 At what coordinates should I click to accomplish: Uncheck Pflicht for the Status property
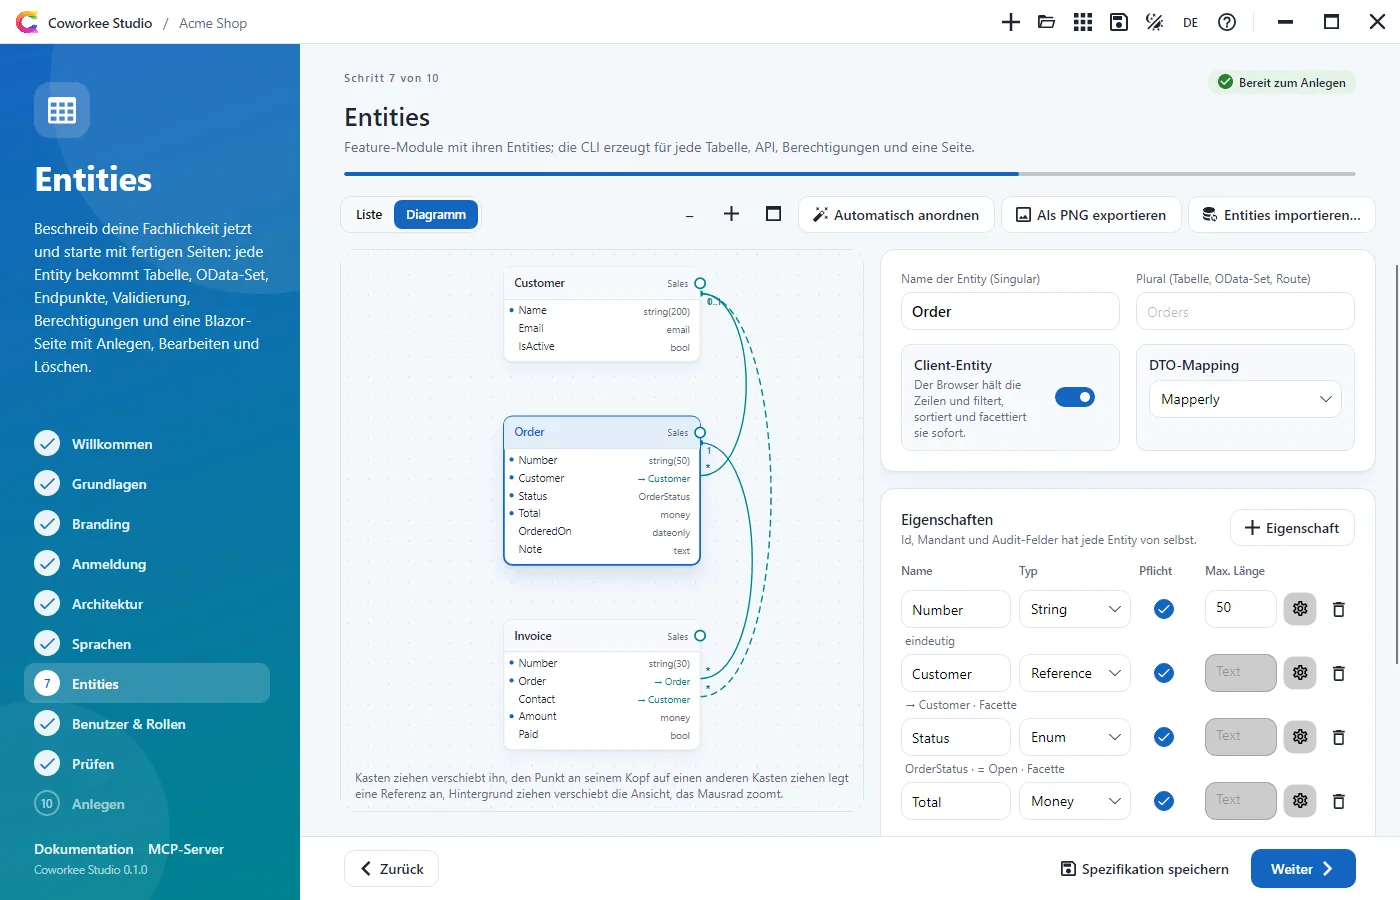click(x=1164, y=737)
